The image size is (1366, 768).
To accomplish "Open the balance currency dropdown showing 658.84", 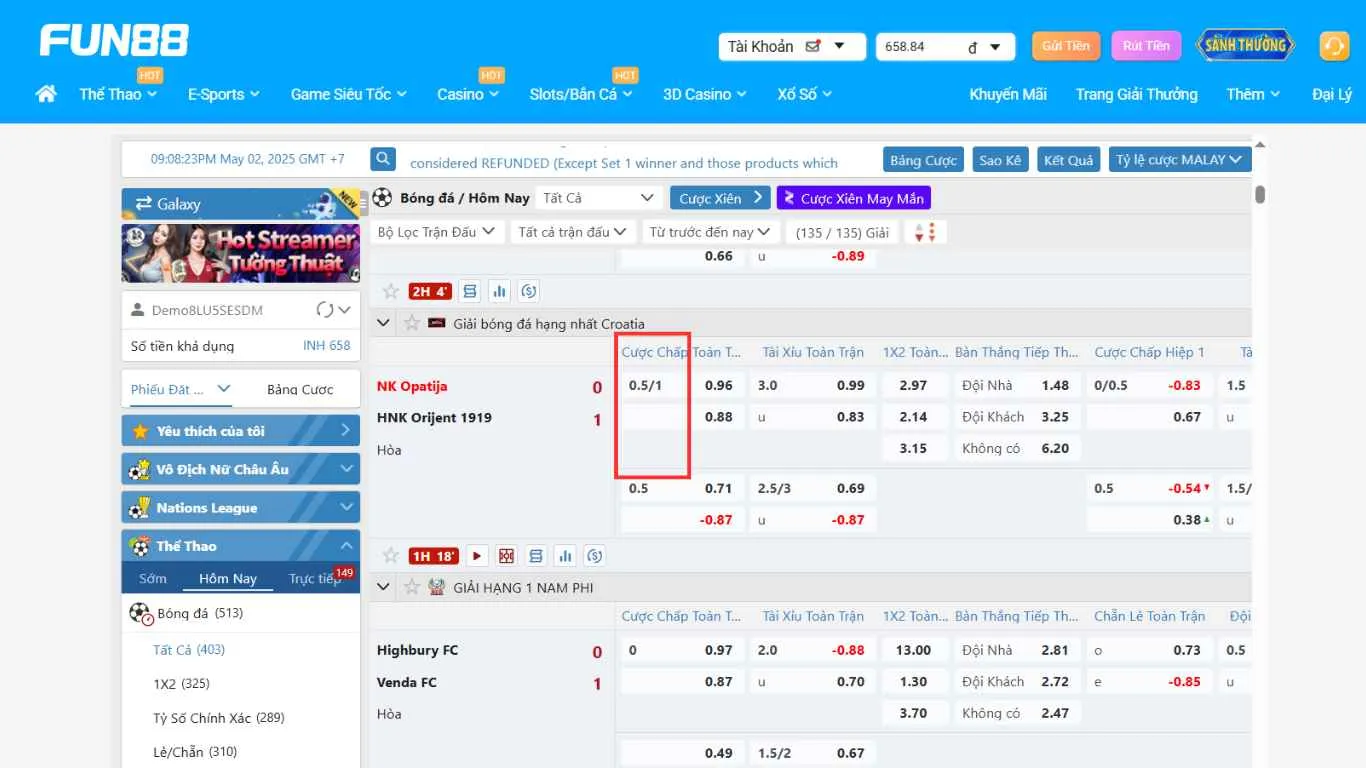I will [x=946, y=46].
